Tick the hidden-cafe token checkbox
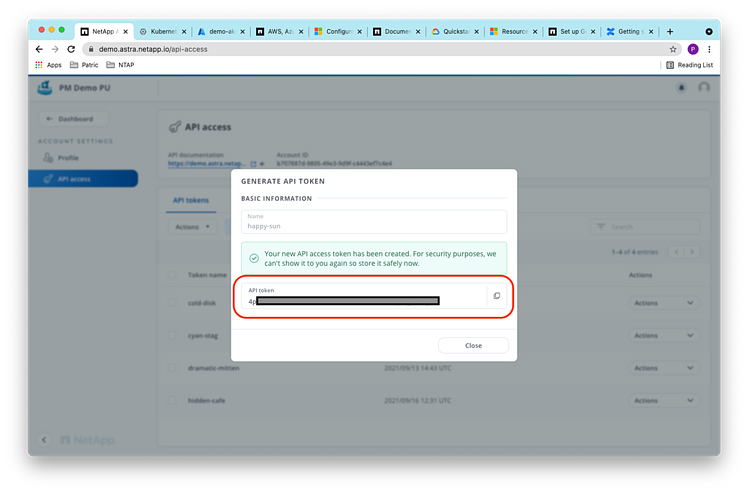The width and height of the screenshot is (748, 493). pos(172,399)
